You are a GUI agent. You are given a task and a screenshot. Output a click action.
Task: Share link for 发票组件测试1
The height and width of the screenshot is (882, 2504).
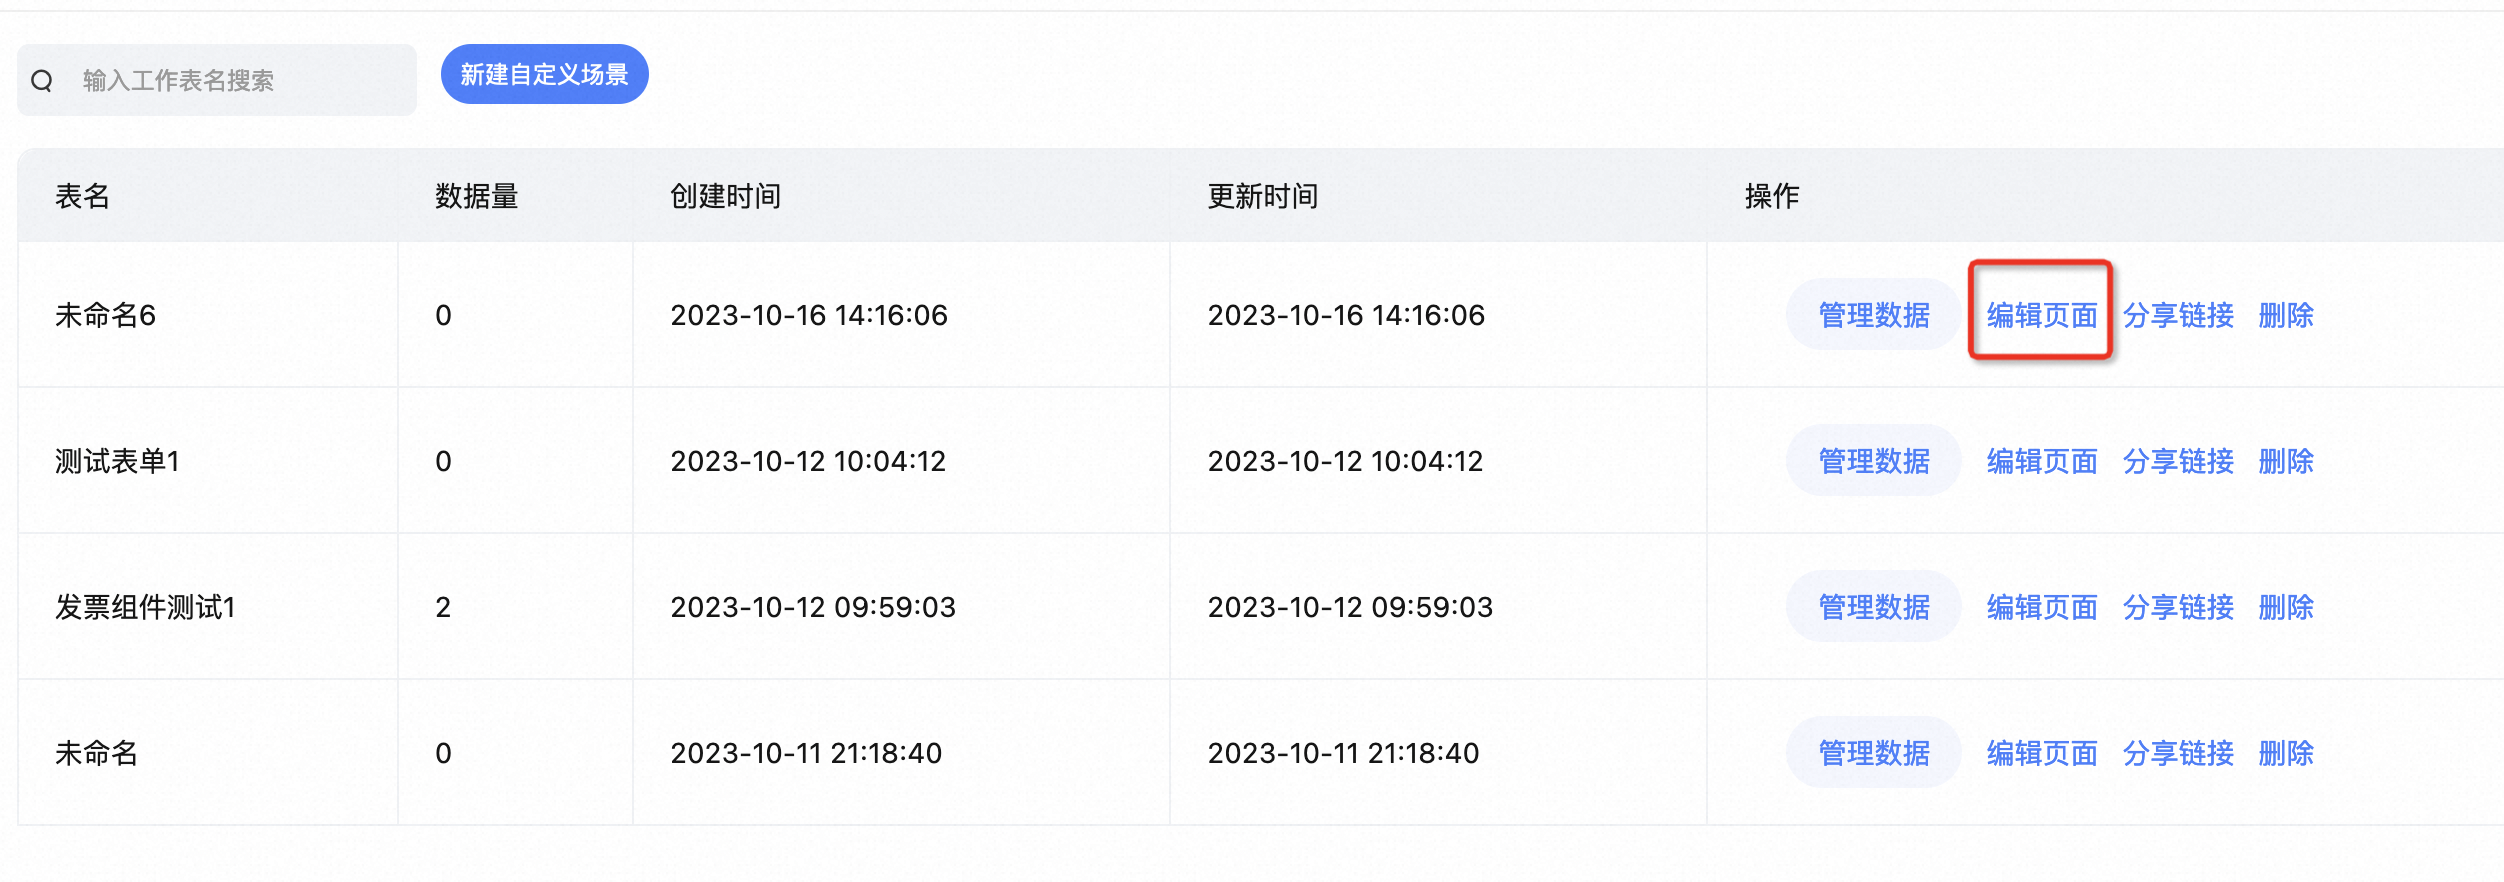[2178, 607]
